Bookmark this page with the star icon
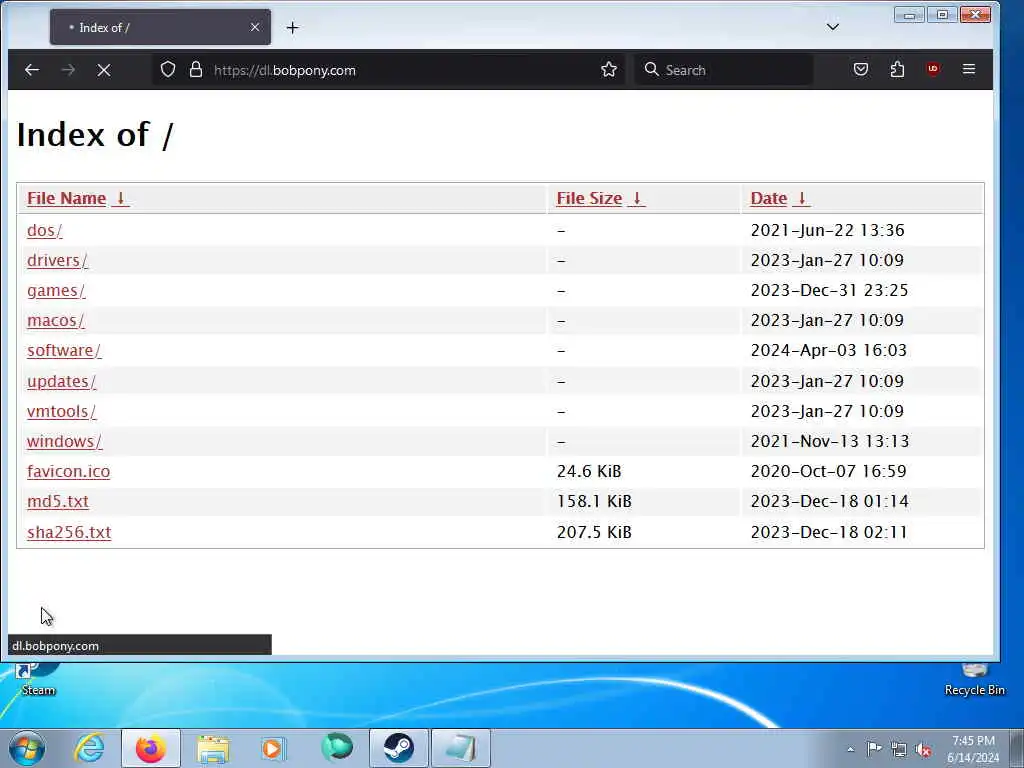The width and height of the screenshot is (1024, 768). [609, 70]
